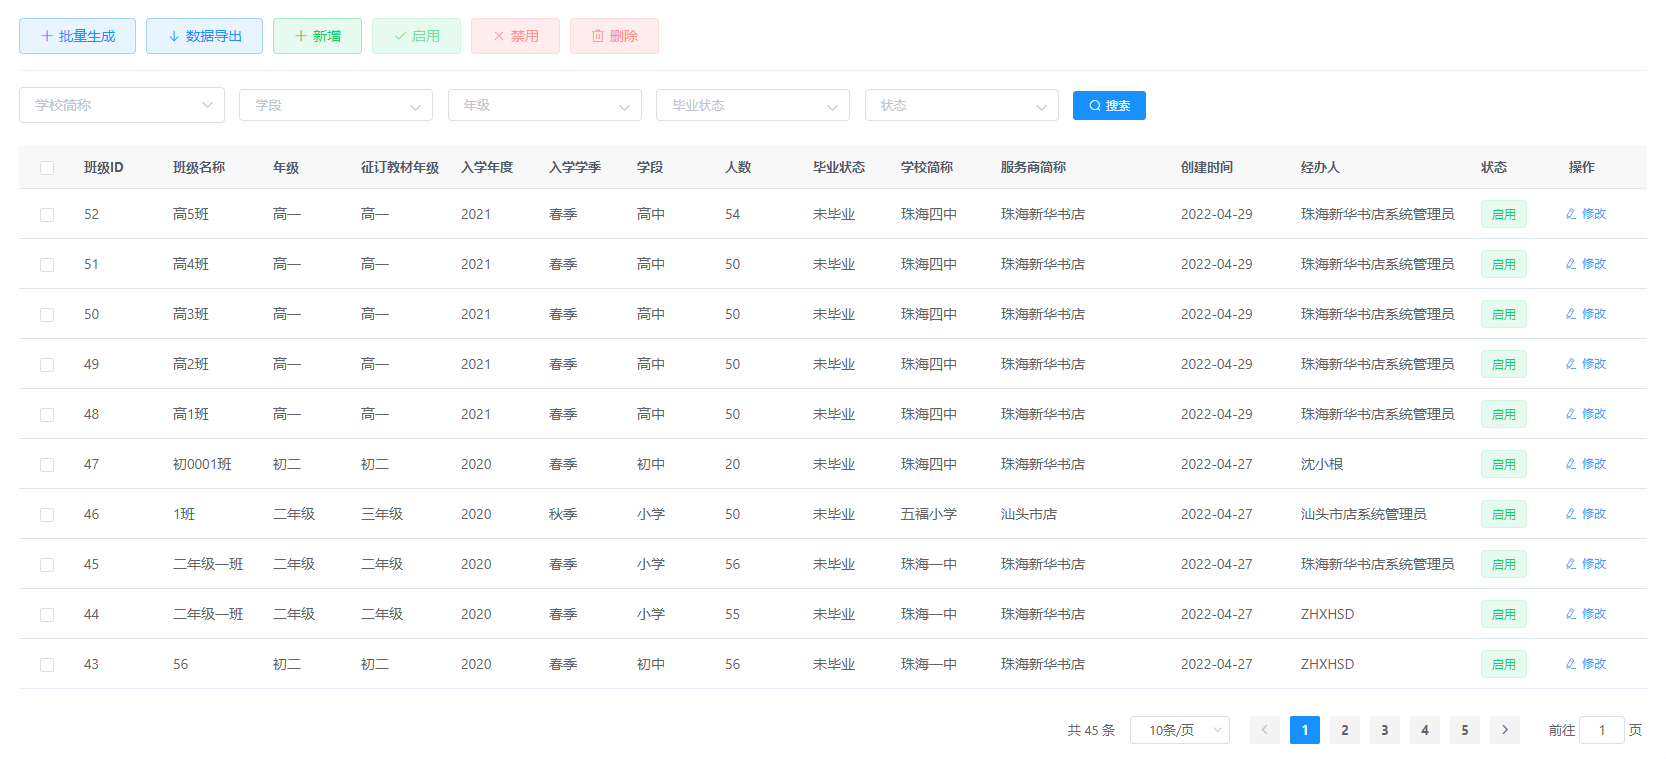
Task: Check the row for class ID 43
Action: tap(47, 665)
